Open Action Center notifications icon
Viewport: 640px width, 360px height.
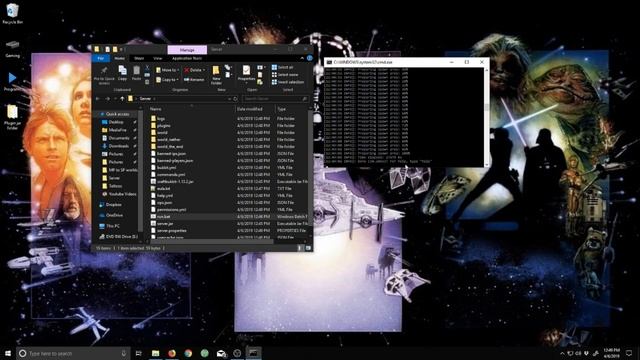(x=629, y=353)
